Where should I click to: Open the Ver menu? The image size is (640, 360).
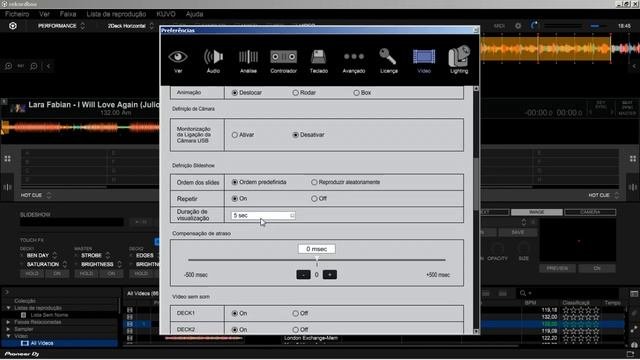[44, 14]
